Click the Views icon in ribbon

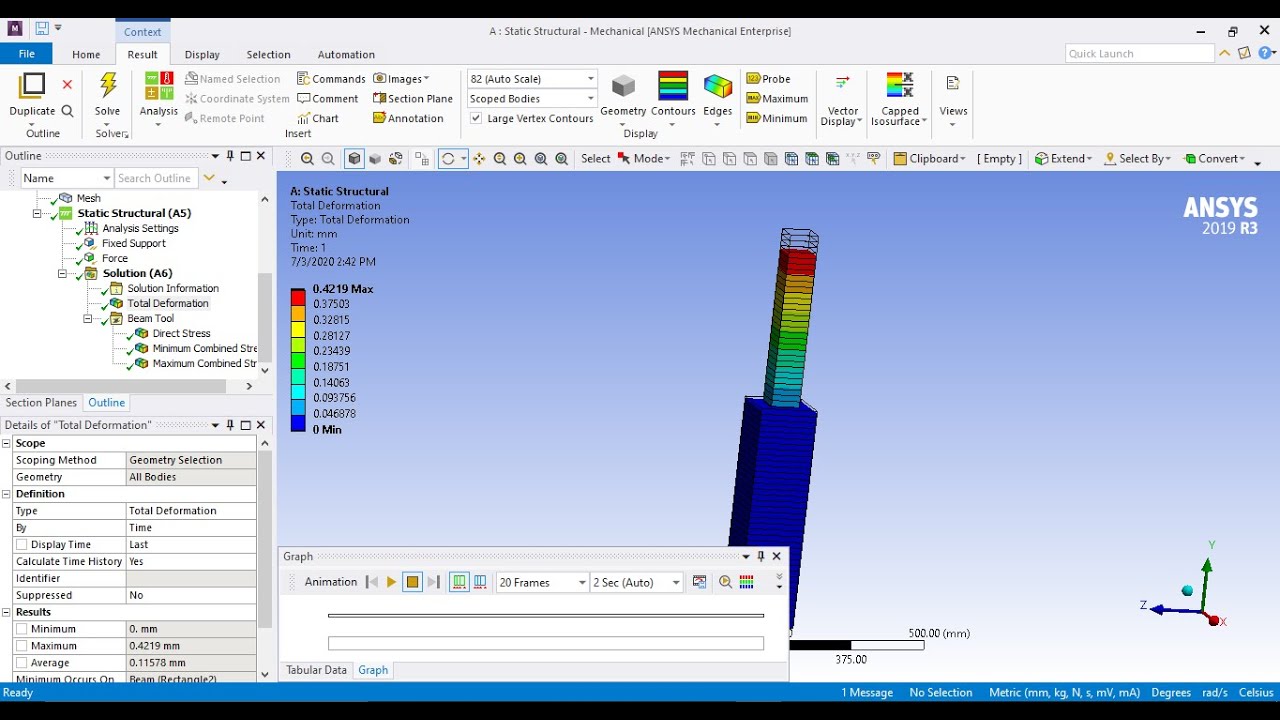953,84
